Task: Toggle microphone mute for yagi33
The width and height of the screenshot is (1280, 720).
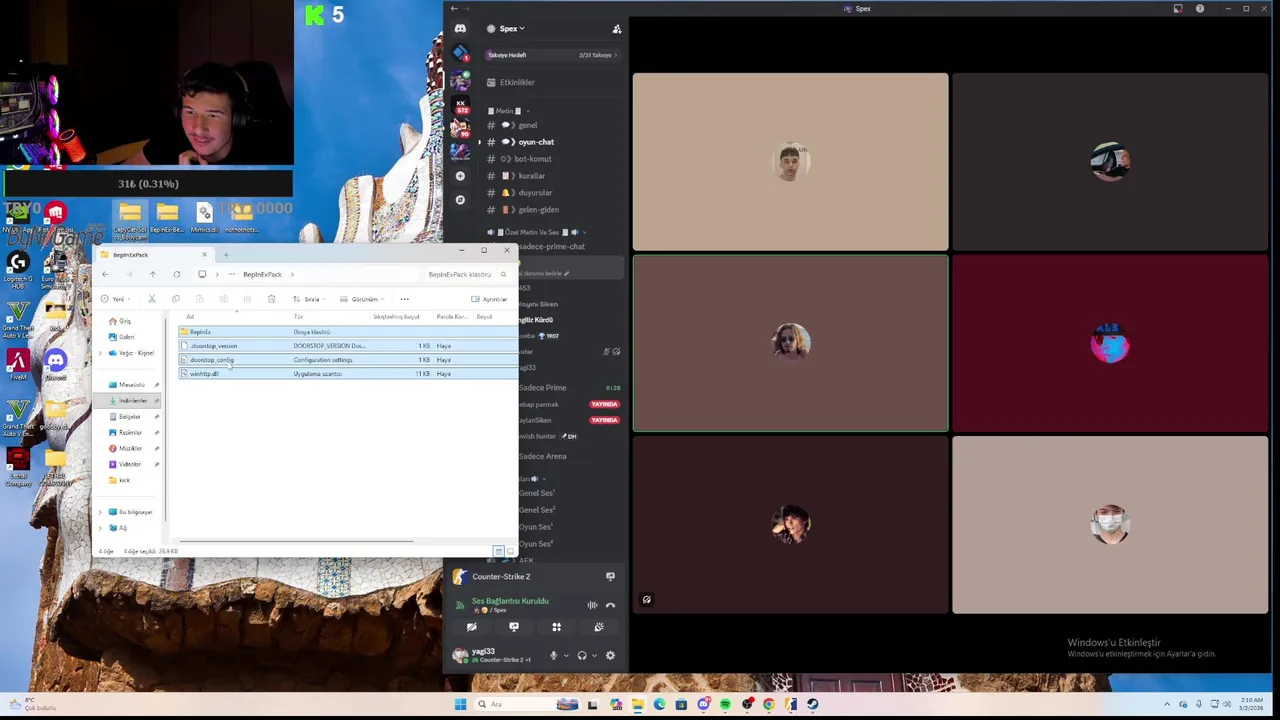Action: coord(553,656)
